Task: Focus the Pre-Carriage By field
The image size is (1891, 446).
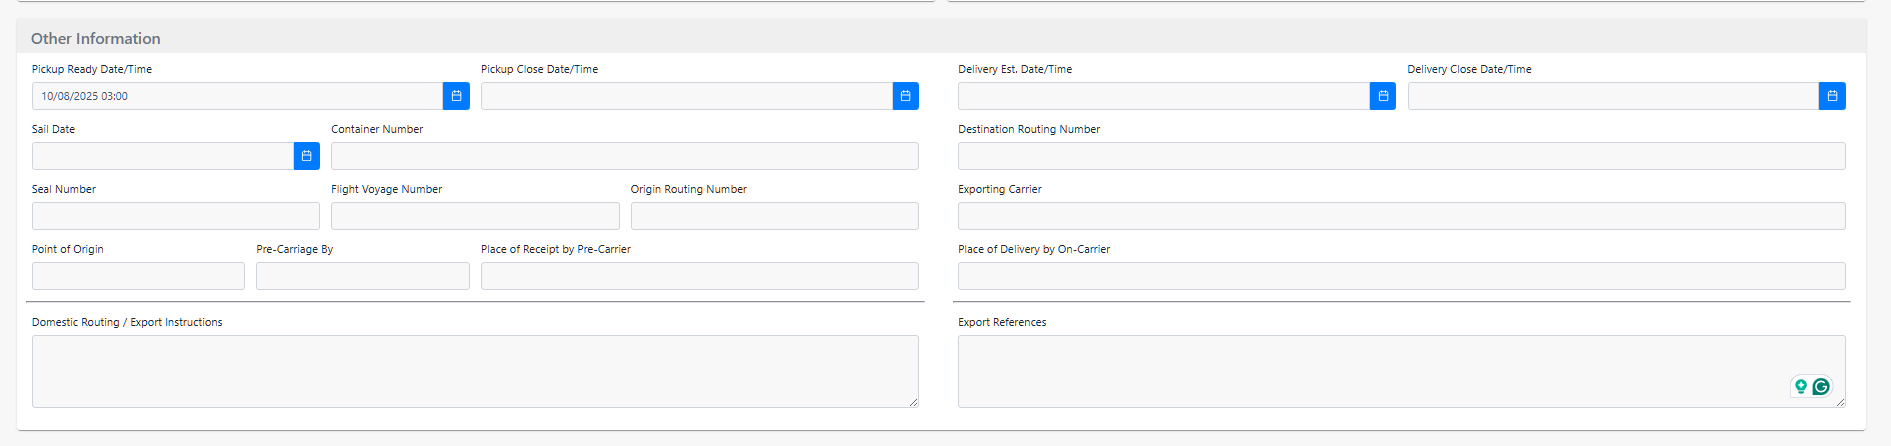Action: (362, 276)
